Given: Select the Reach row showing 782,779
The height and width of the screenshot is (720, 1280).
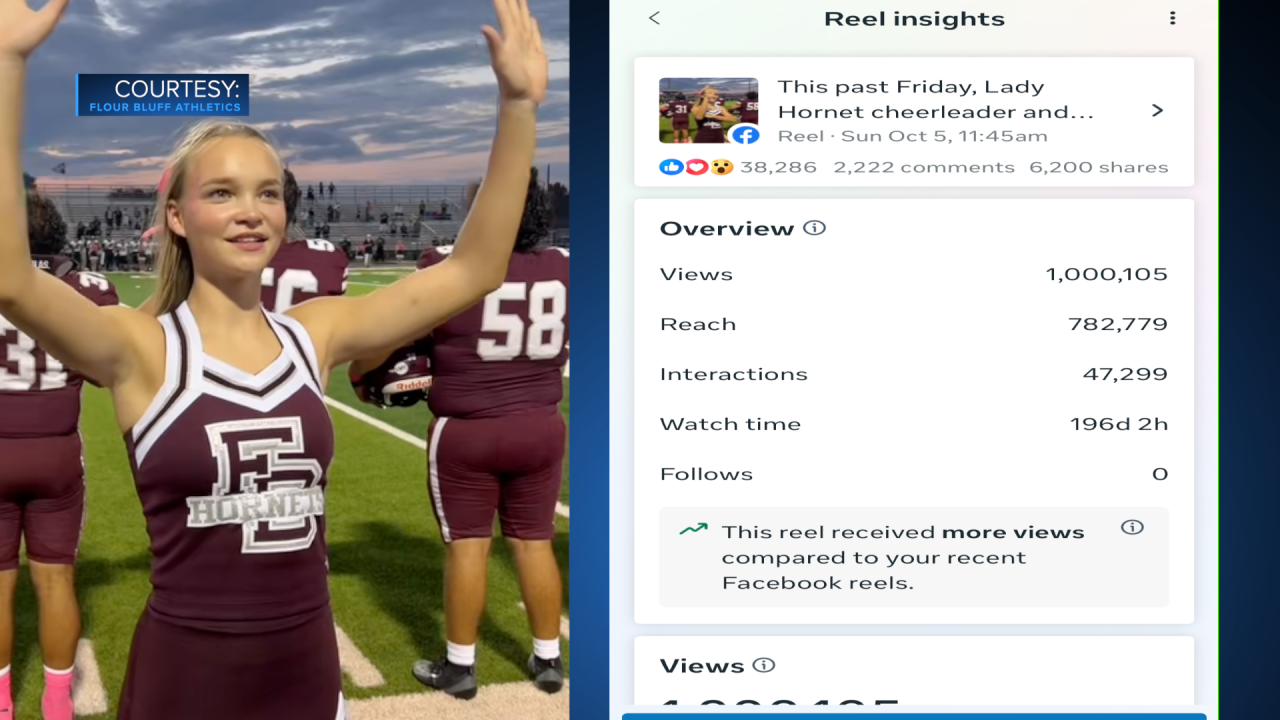Looking at the screenshot, I should pyautogui.click(x=913, y=324).
